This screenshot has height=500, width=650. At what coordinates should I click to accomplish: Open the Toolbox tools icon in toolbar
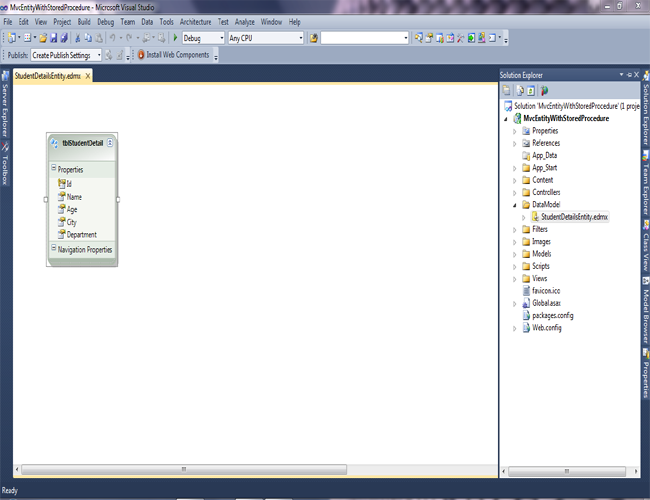[x=461, y=38]
